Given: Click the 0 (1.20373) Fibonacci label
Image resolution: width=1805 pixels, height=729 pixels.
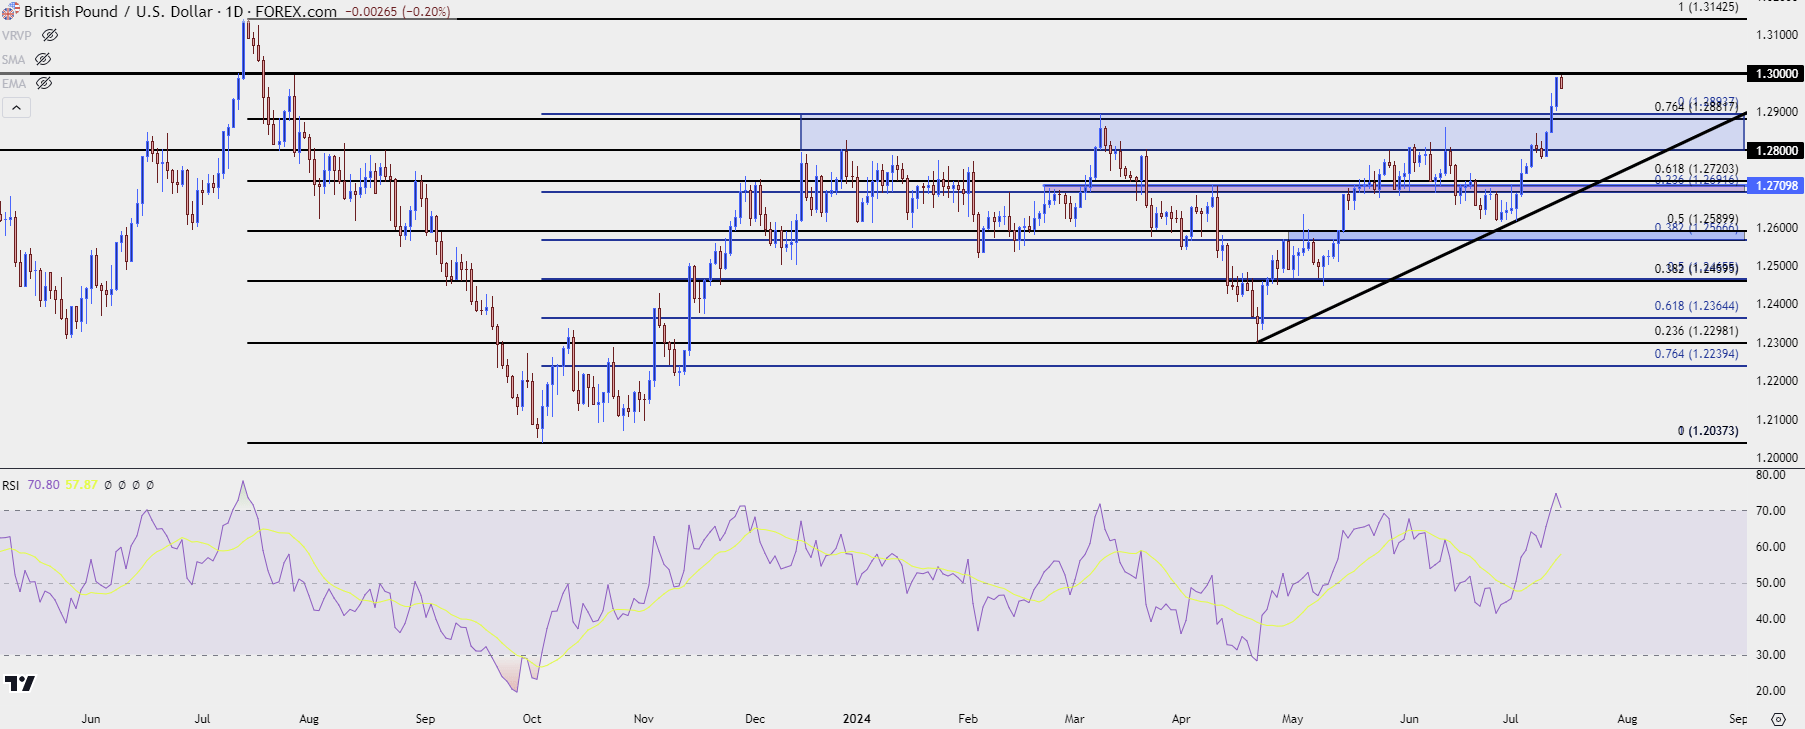Looking at the screenshot, I should point(1708,431).
